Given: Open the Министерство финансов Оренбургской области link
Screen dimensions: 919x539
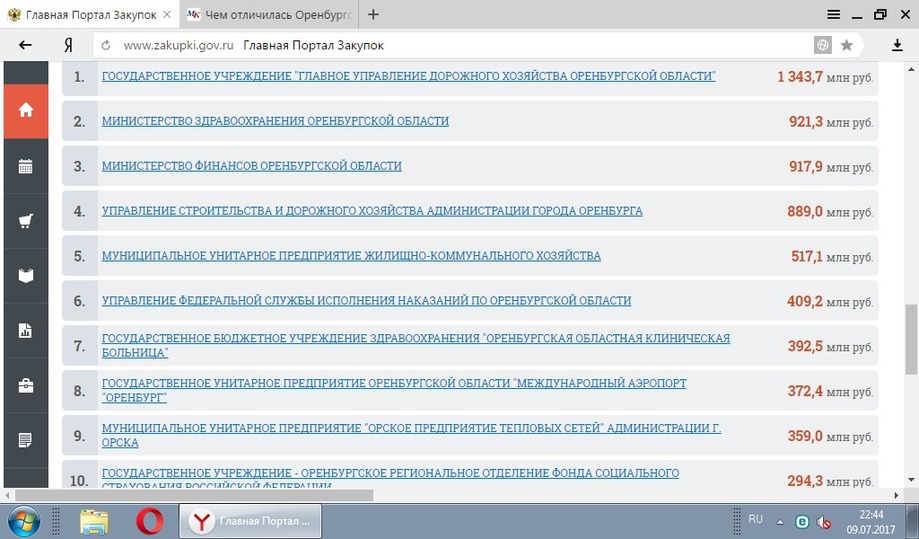Looking at the screenshot, I should coord(251,166).
